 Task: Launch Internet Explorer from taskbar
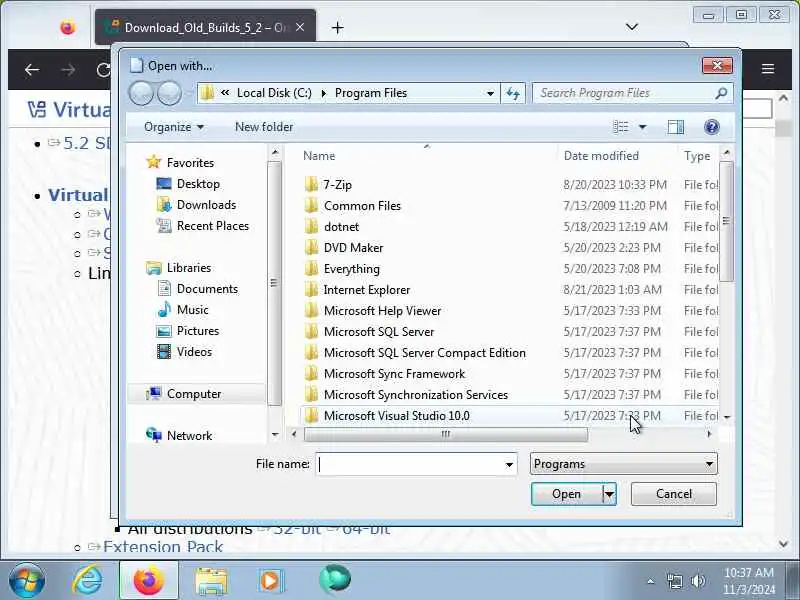(87, 580)
